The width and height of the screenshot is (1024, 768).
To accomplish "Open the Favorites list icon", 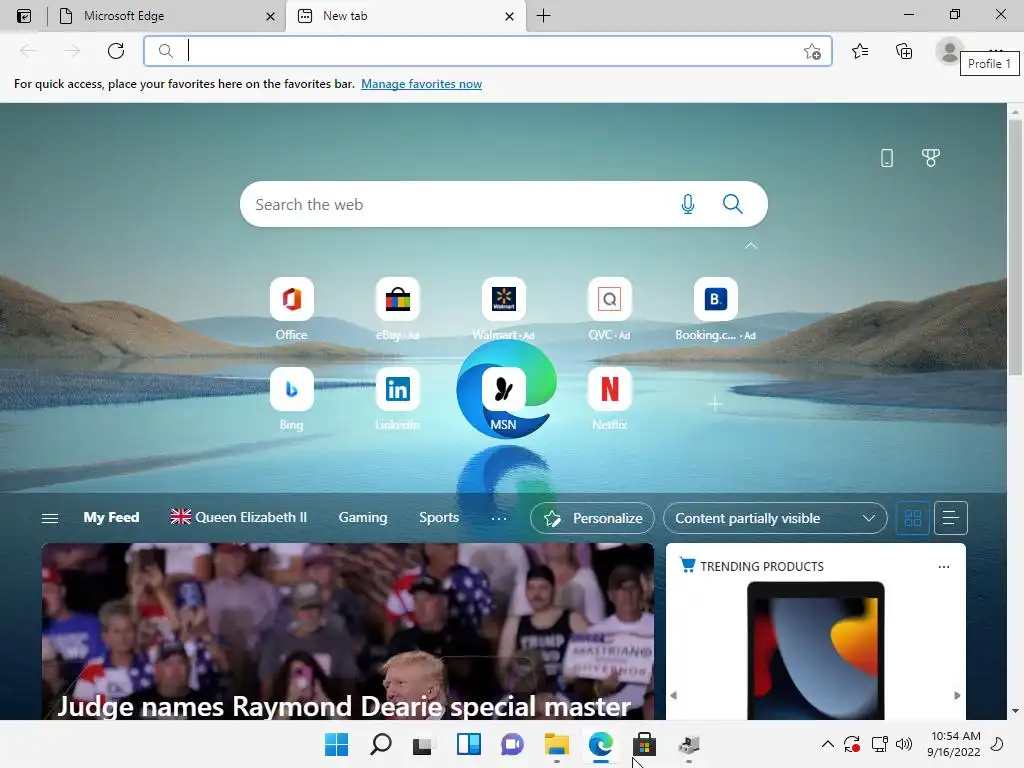I will tap(860, 51).
